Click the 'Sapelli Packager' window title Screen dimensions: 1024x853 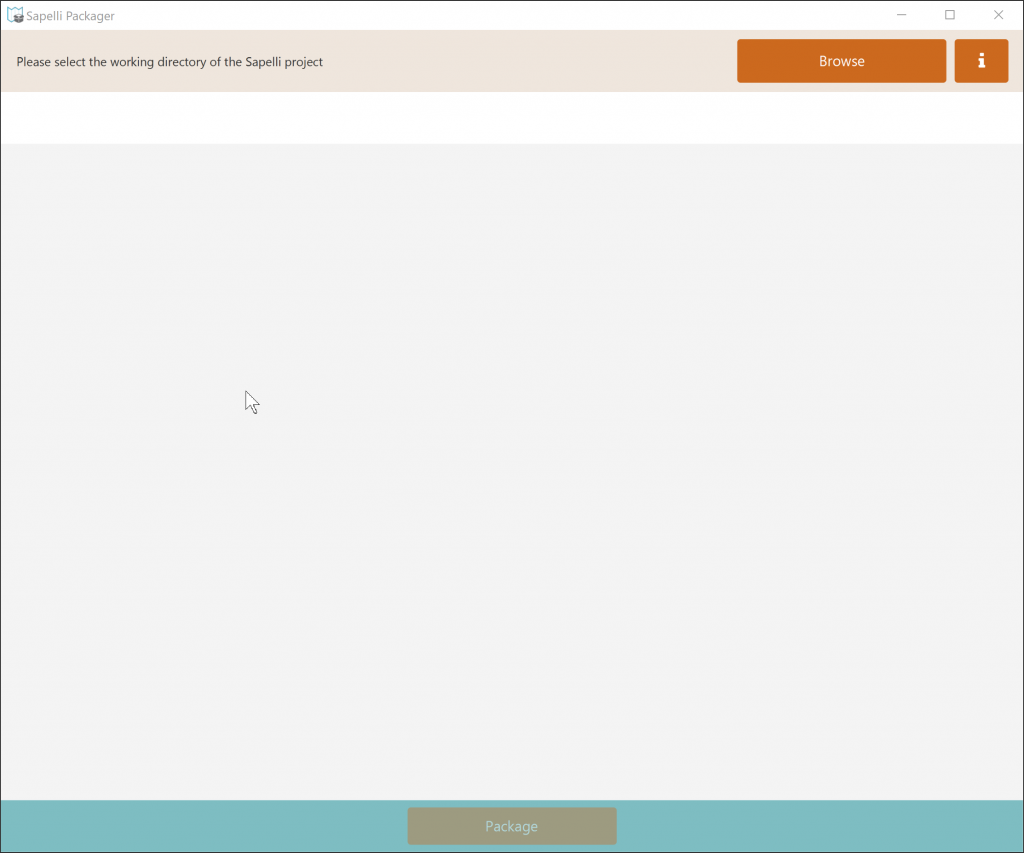71,16
